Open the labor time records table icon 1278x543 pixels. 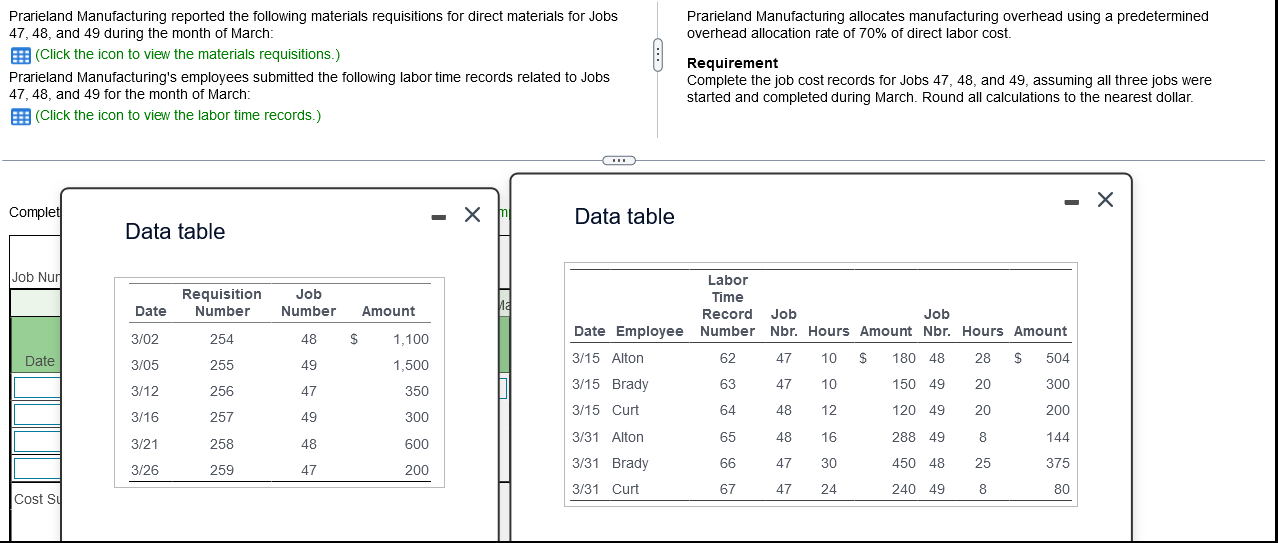click(x=20, y=116)
